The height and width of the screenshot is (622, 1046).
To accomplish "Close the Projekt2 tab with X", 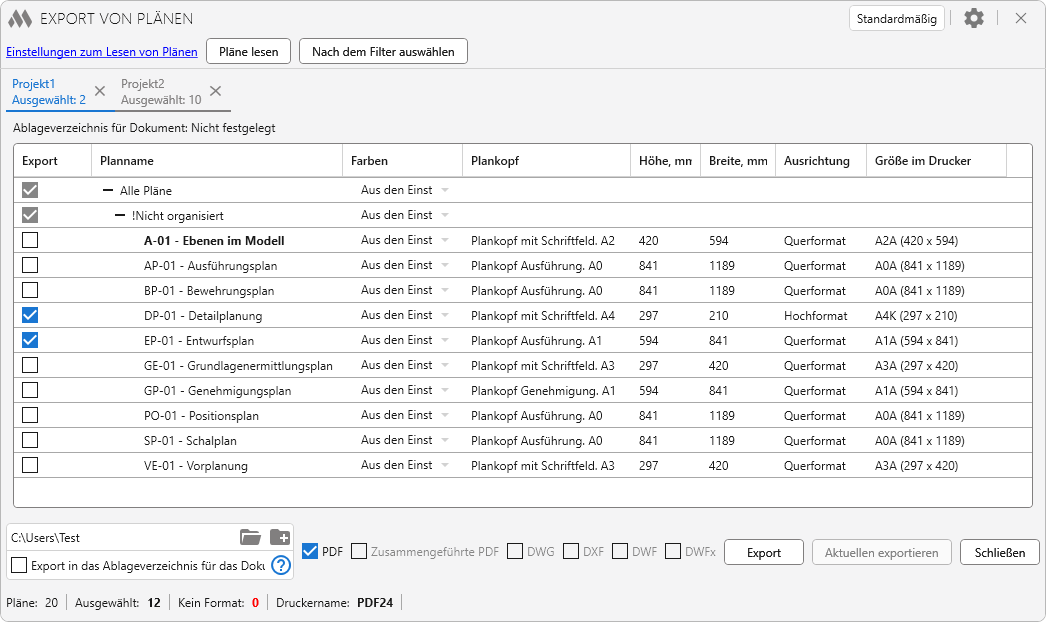I will (215, 91).
